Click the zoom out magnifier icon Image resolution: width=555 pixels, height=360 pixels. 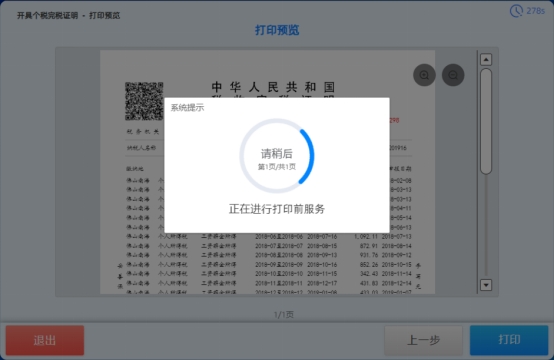[x=453, y=75]
